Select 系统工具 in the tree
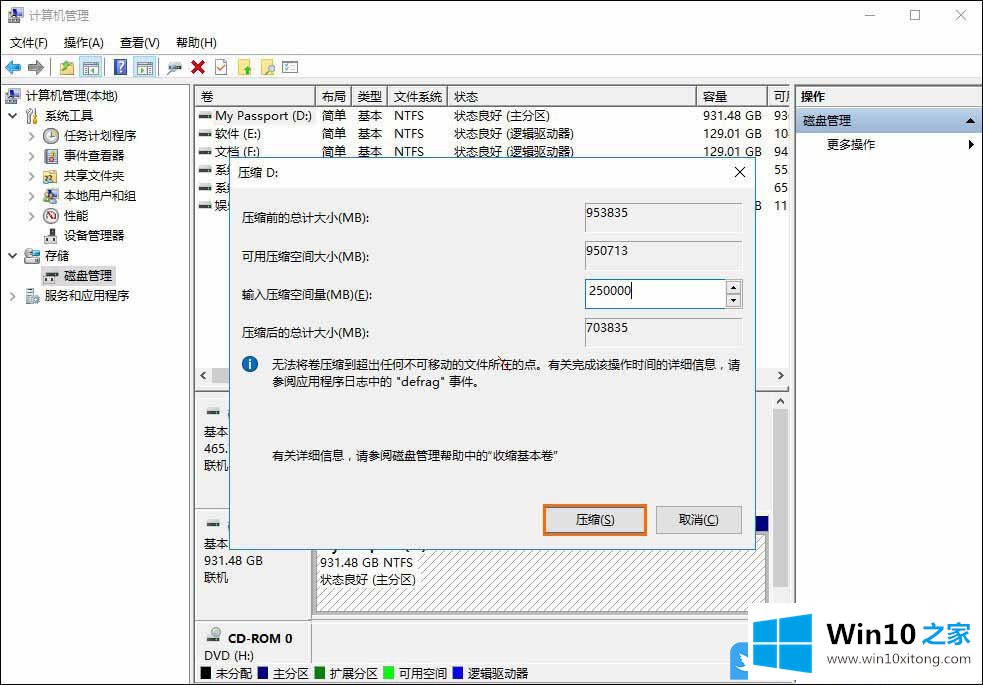This screenshot has width=983, height=685. [68, 115]
